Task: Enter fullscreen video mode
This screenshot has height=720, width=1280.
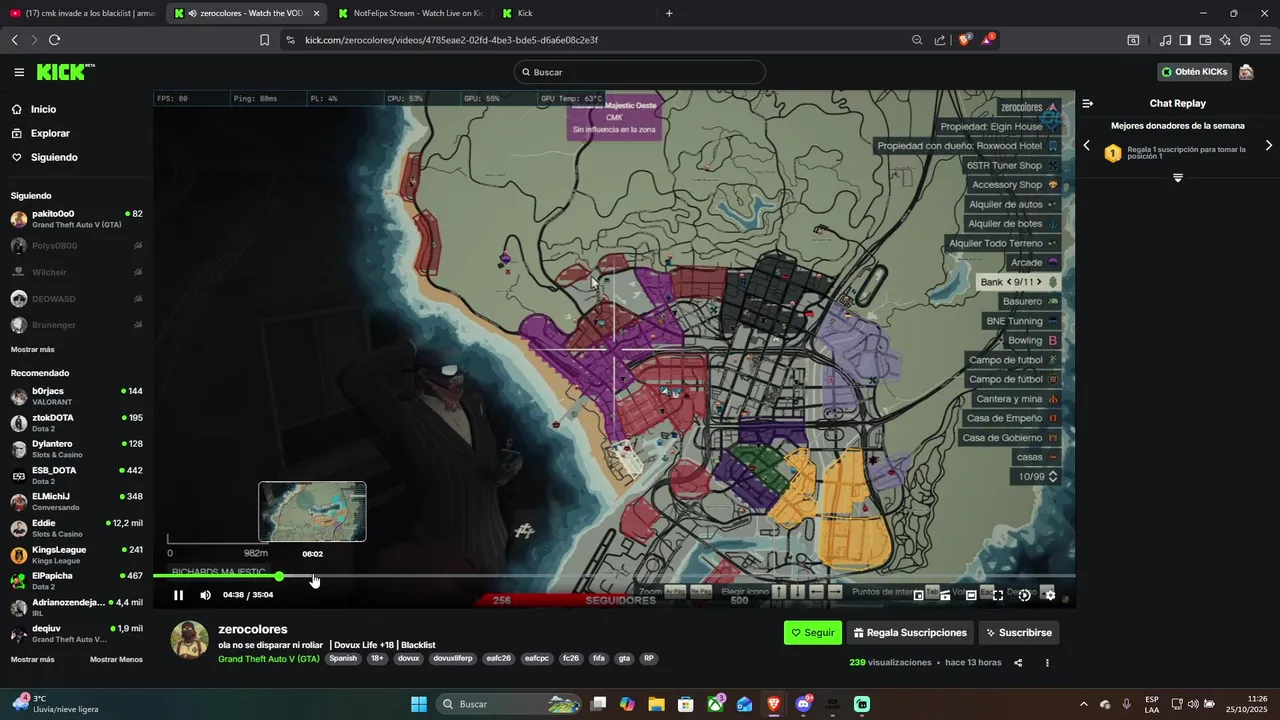Action: 998,595
